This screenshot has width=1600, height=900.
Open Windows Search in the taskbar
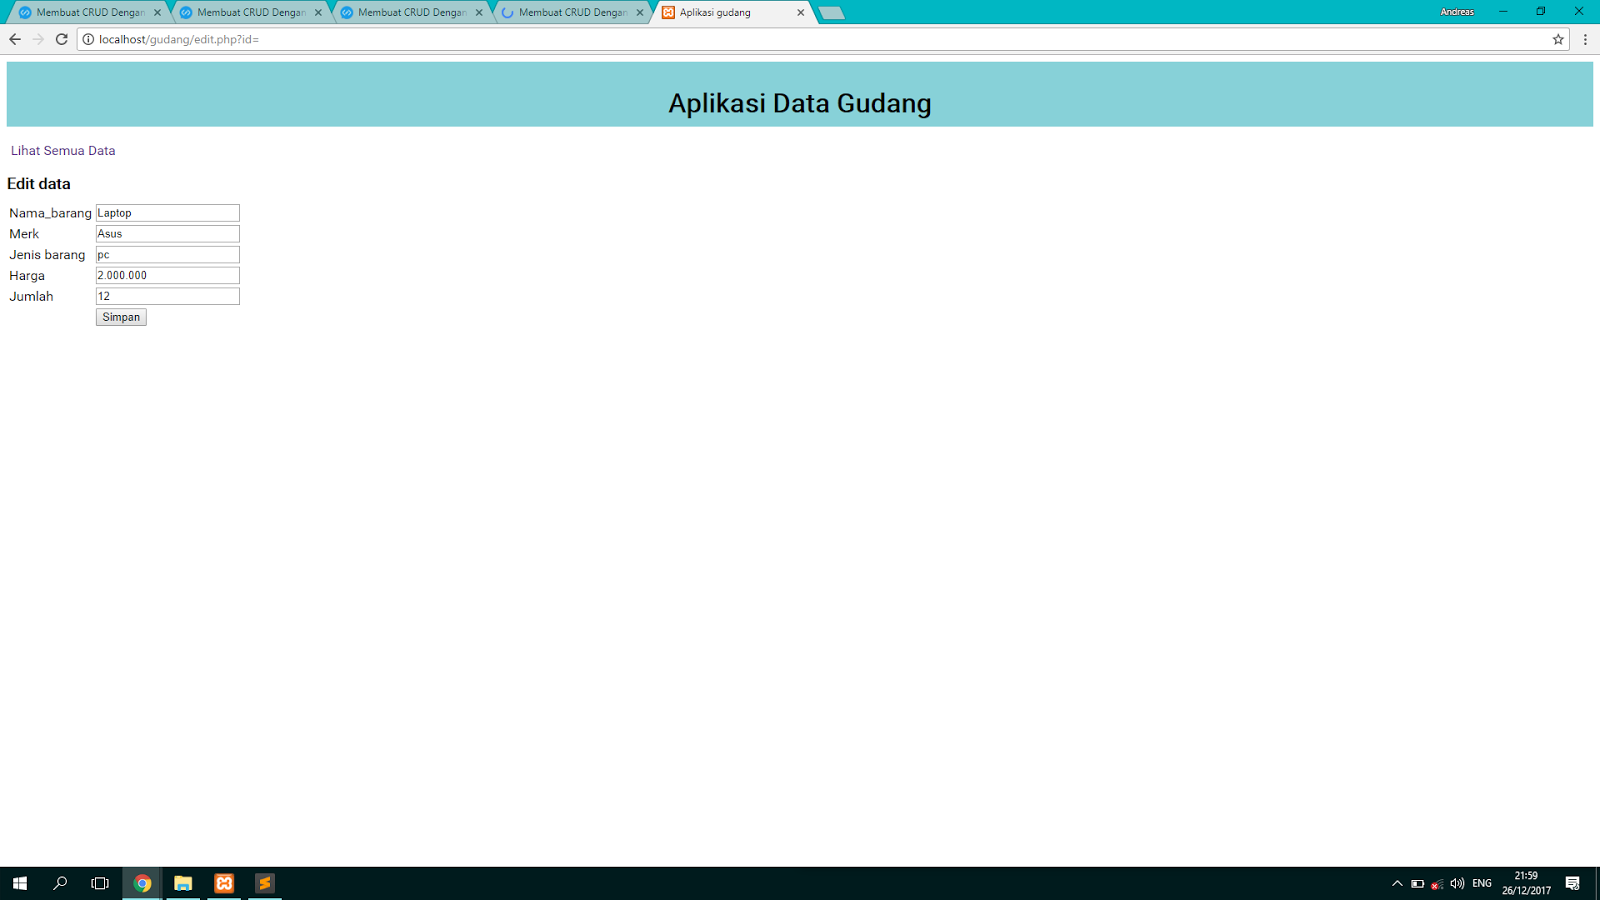[x=59, y=883]
